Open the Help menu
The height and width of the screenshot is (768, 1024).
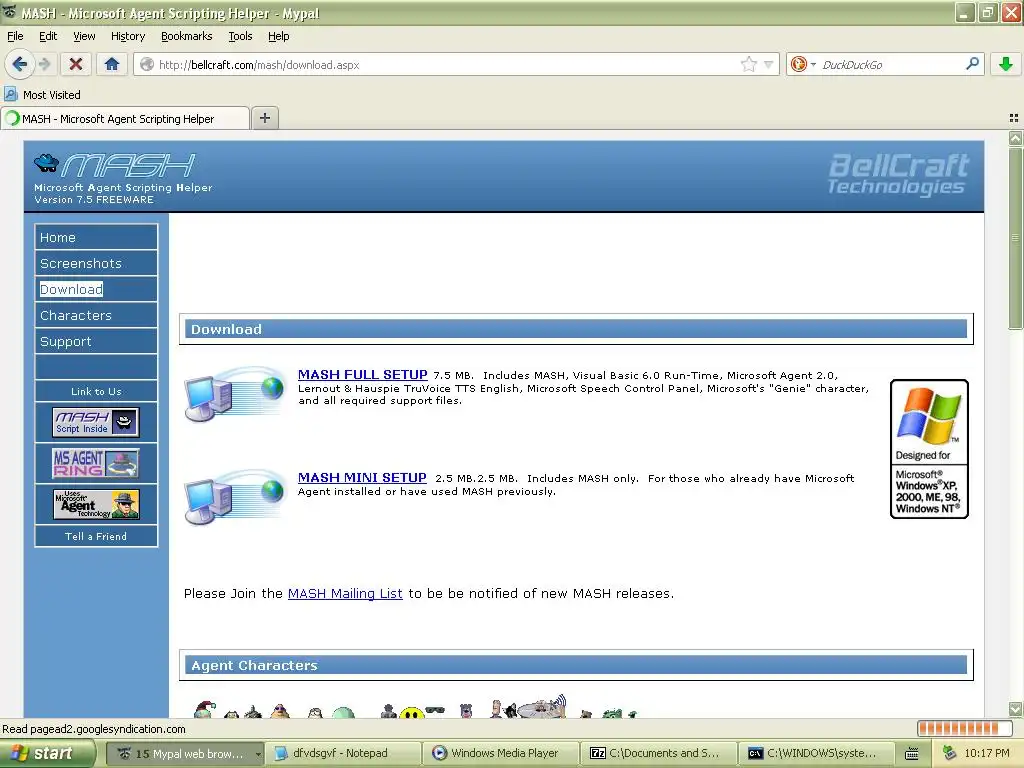tap(279, 36)
